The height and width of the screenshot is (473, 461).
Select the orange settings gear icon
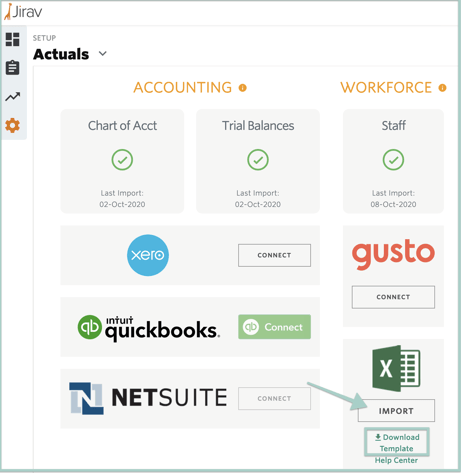tap(13, 126)
